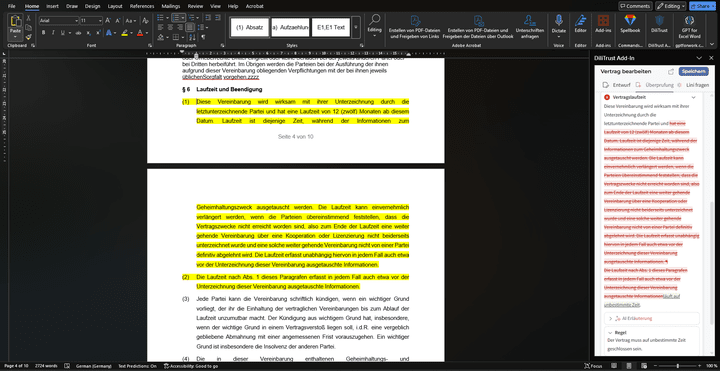Create PDF and share via Outlook
The image size is (720, 371).
(x=478, y=27)
